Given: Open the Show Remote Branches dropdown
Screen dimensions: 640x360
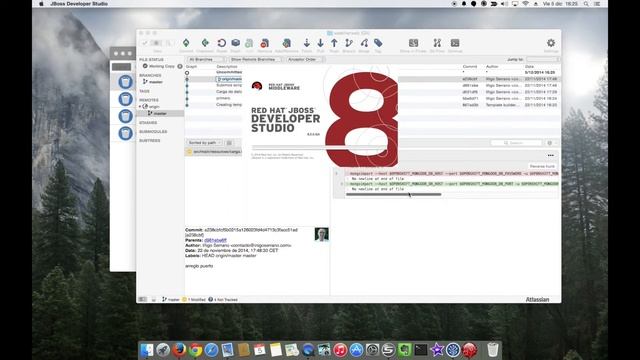Looking at the screenshot, I should pyautogui.click(x=256, y=59).
